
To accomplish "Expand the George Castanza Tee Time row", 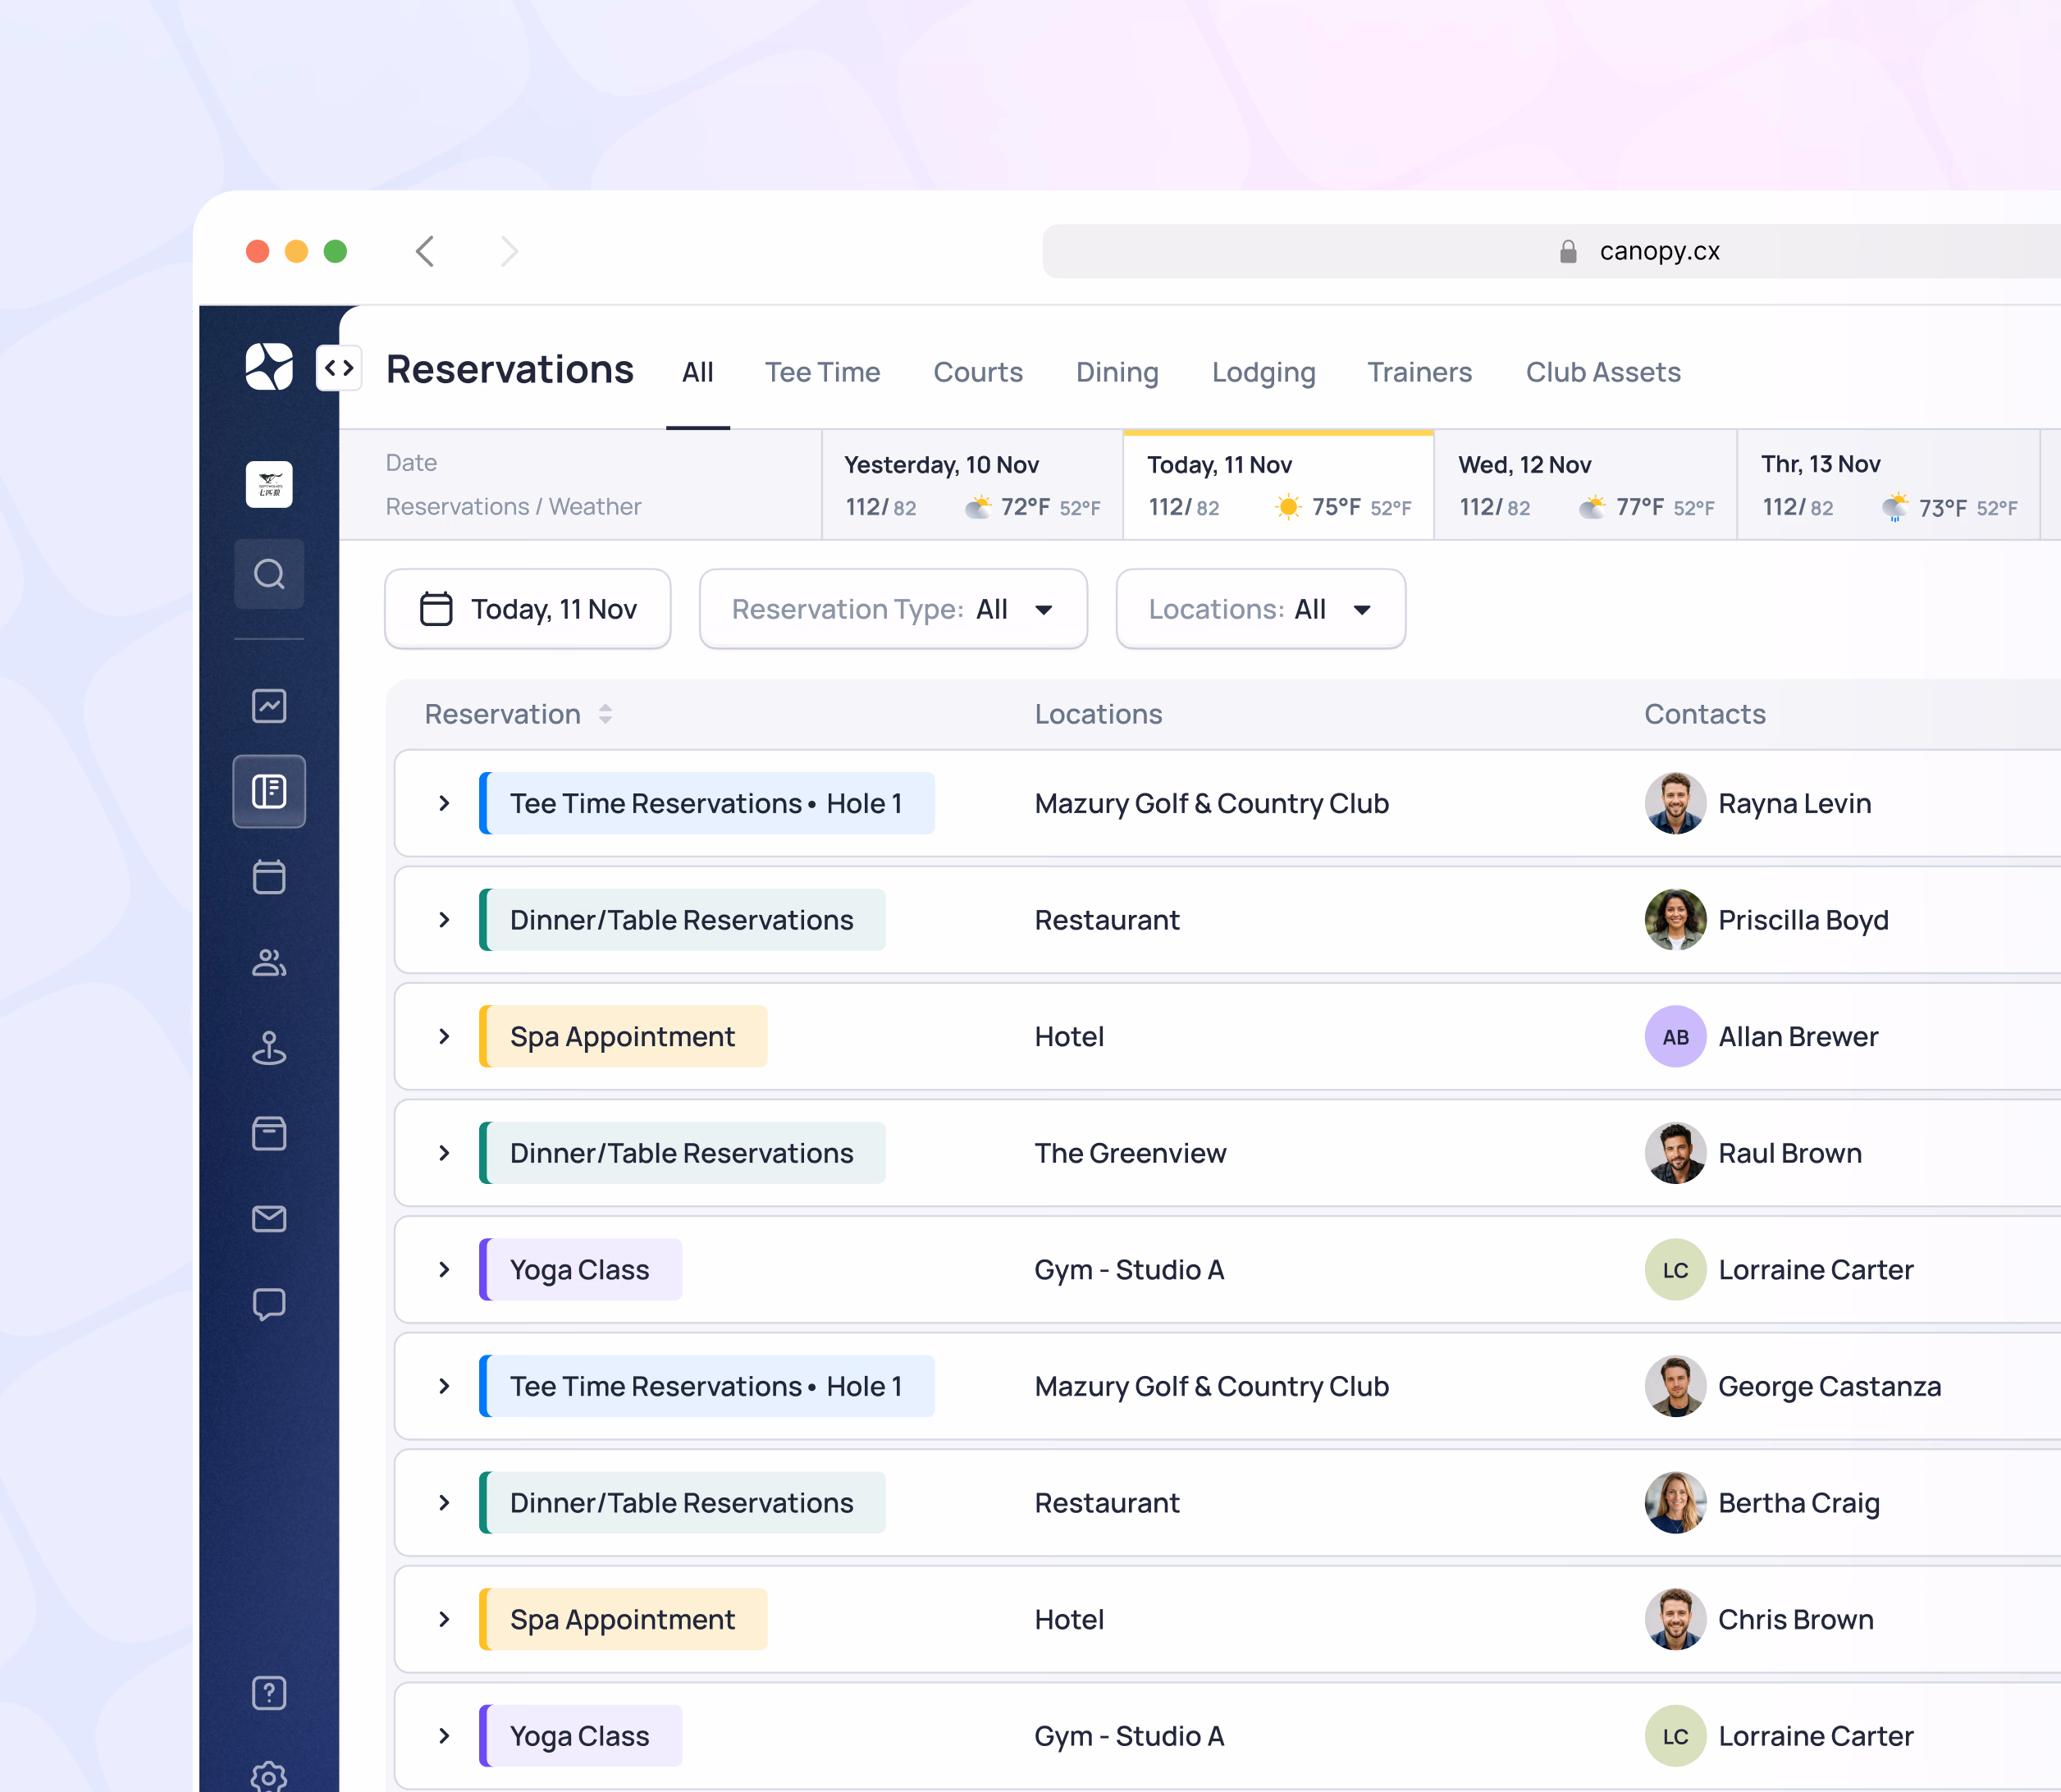I will pos(444,1386).
